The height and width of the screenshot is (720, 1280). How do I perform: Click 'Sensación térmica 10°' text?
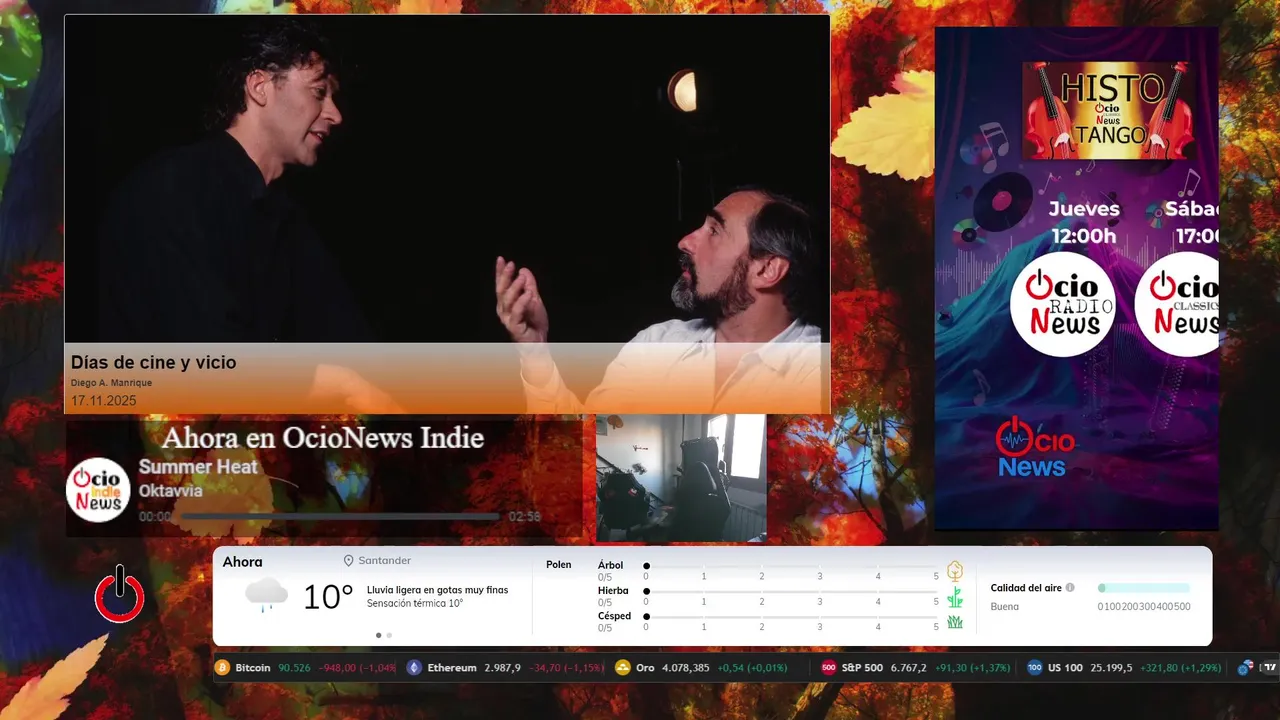click(x=415, y=603)
